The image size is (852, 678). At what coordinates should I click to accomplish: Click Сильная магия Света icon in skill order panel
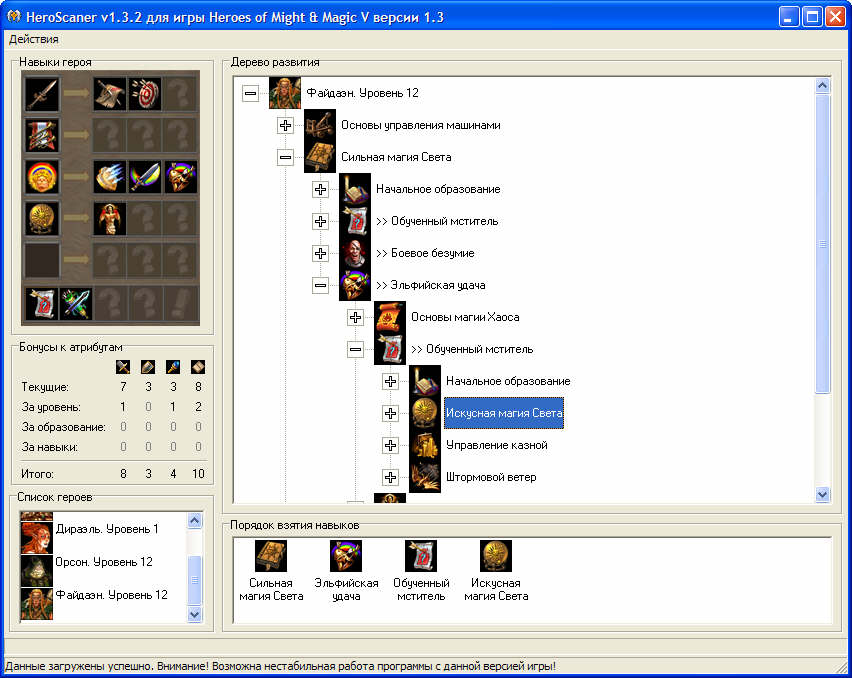coord(271,556)
